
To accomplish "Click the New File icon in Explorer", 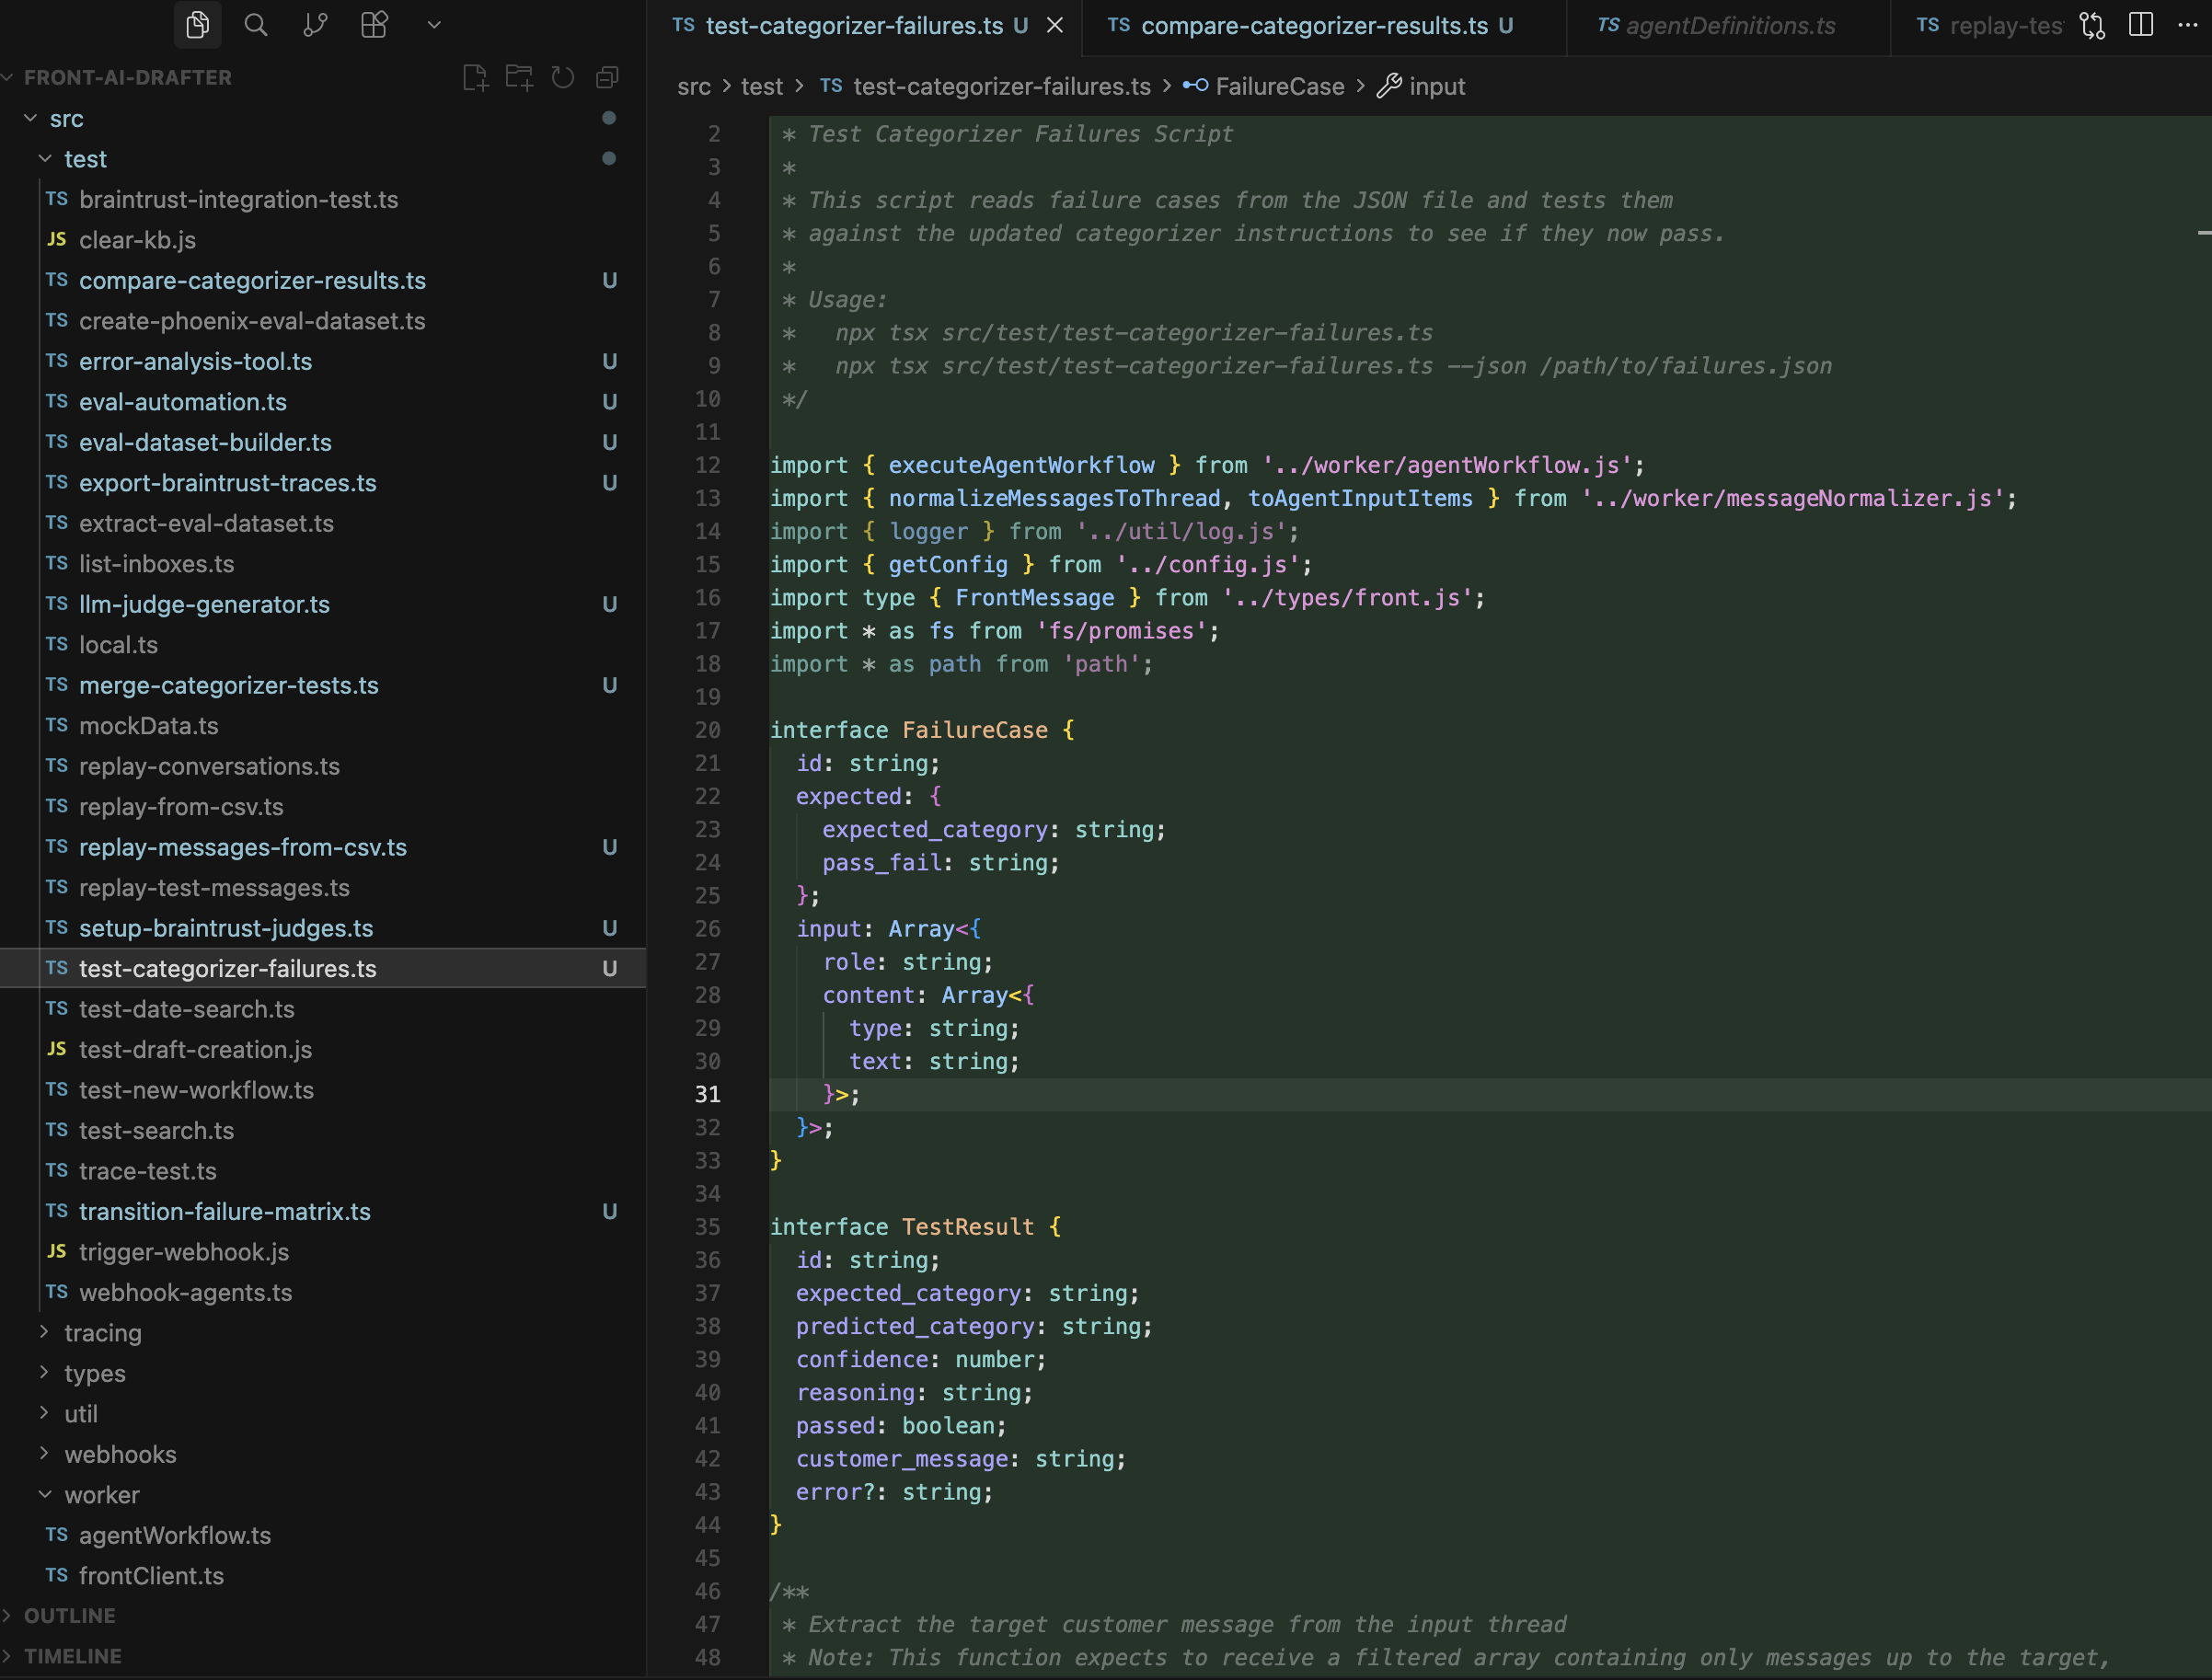I will click(475, 76).
